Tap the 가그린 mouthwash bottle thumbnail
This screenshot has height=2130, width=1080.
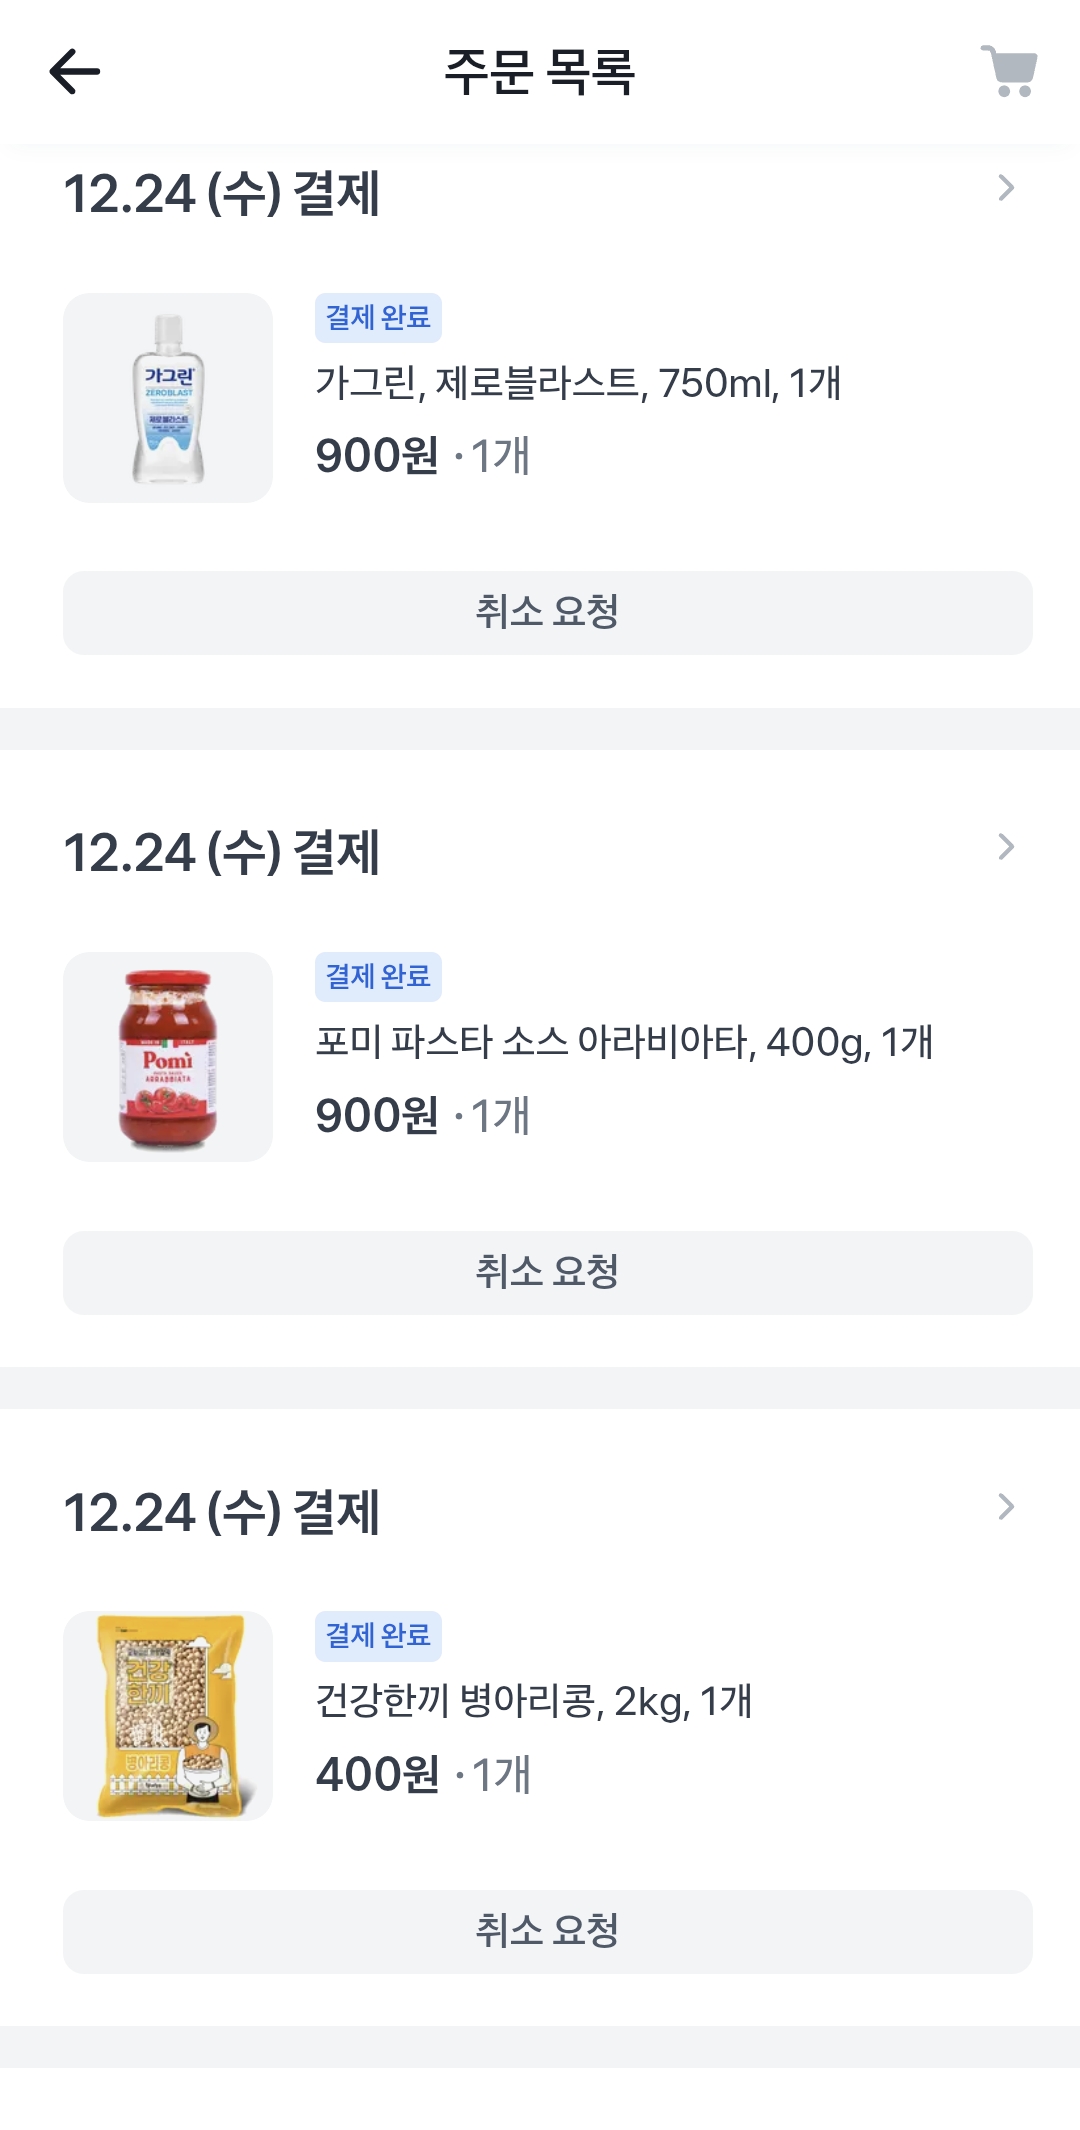point(168,398)
